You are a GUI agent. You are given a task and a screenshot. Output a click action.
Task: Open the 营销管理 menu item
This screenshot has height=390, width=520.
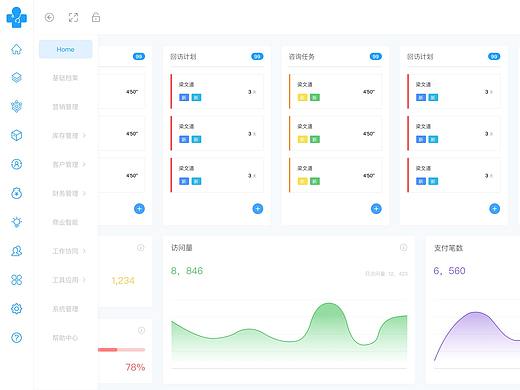(65, 107)
